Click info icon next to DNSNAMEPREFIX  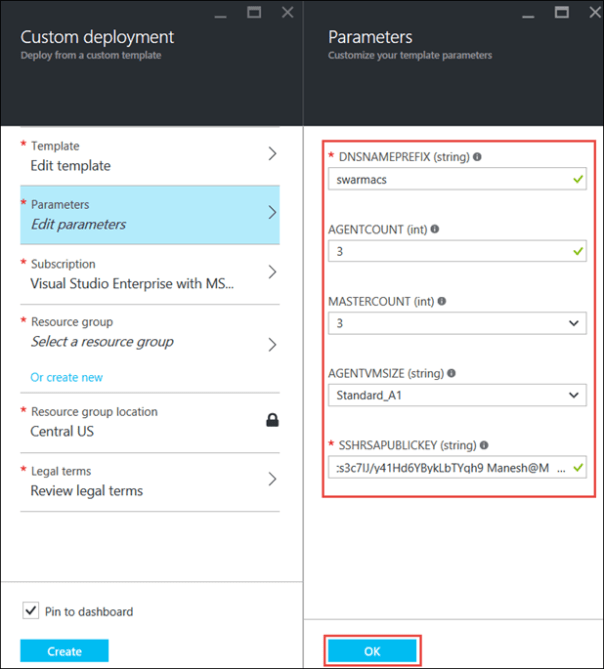[477, 157]
